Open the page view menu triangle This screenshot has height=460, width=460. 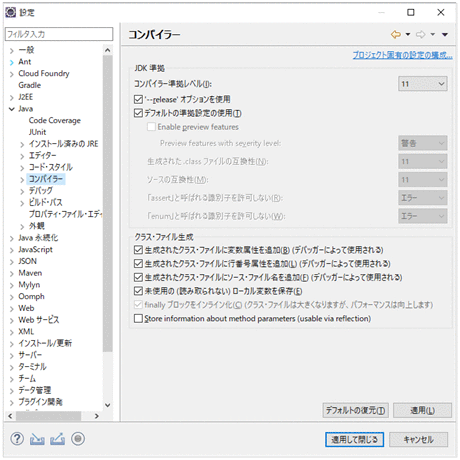[x=445, y=34]
